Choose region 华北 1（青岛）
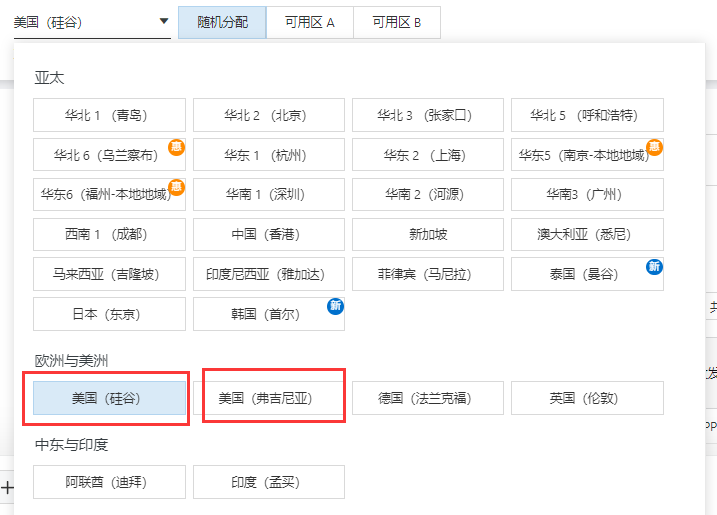This screenshot has width=717, height=515. pyautogui.click(x=109, y=115)
